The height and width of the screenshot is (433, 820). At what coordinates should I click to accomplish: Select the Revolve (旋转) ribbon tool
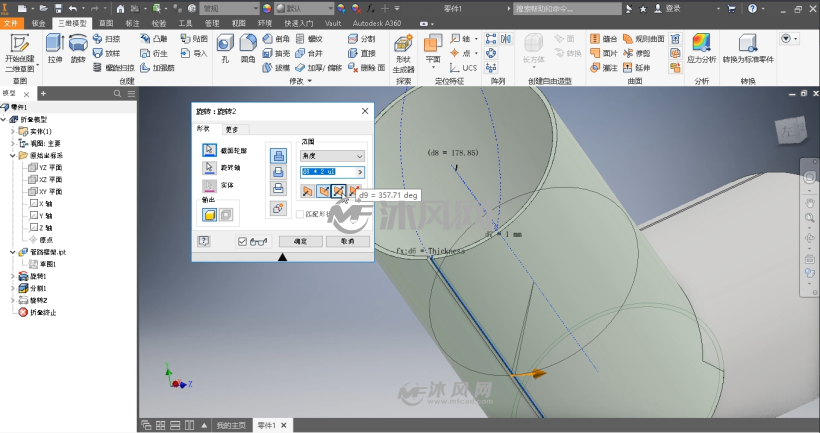coord(78,48)
